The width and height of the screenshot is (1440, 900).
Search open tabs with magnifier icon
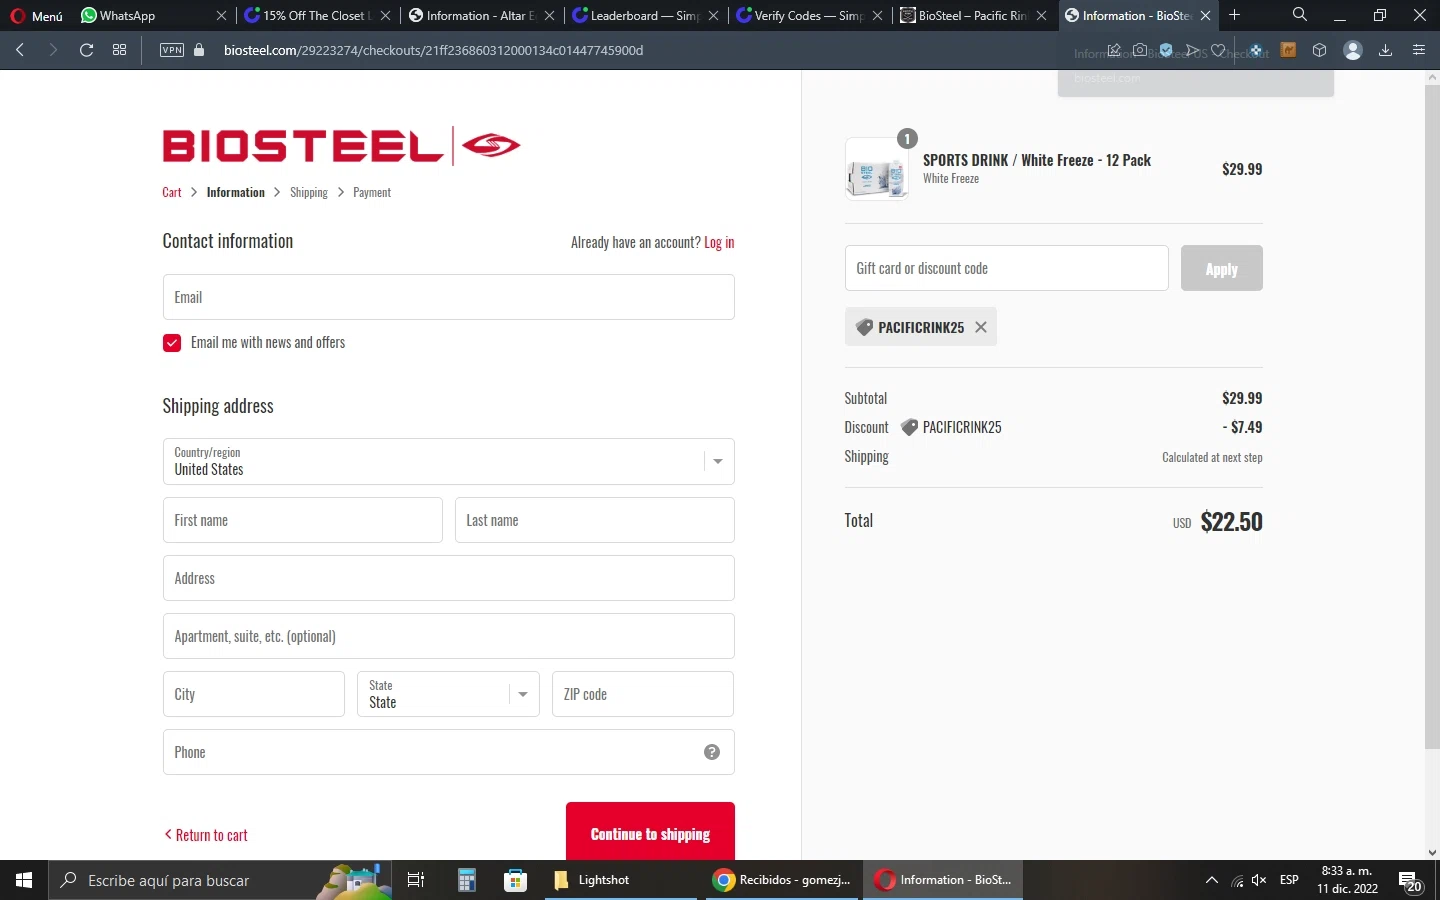pyautogui.click(x=1299, y=15)
